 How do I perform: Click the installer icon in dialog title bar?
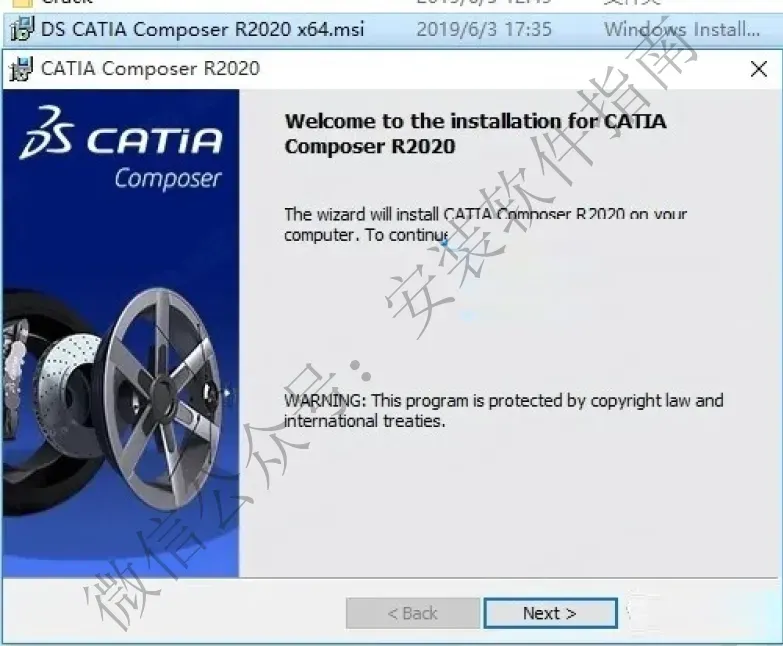(20, 68)
